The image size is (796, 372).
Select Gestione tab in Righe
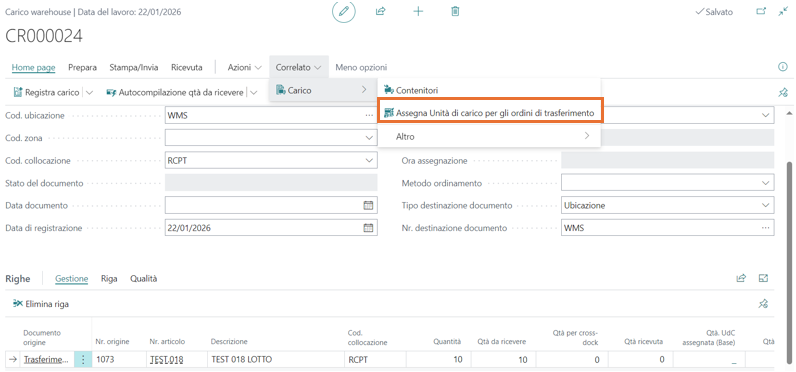tap(72, 279)
